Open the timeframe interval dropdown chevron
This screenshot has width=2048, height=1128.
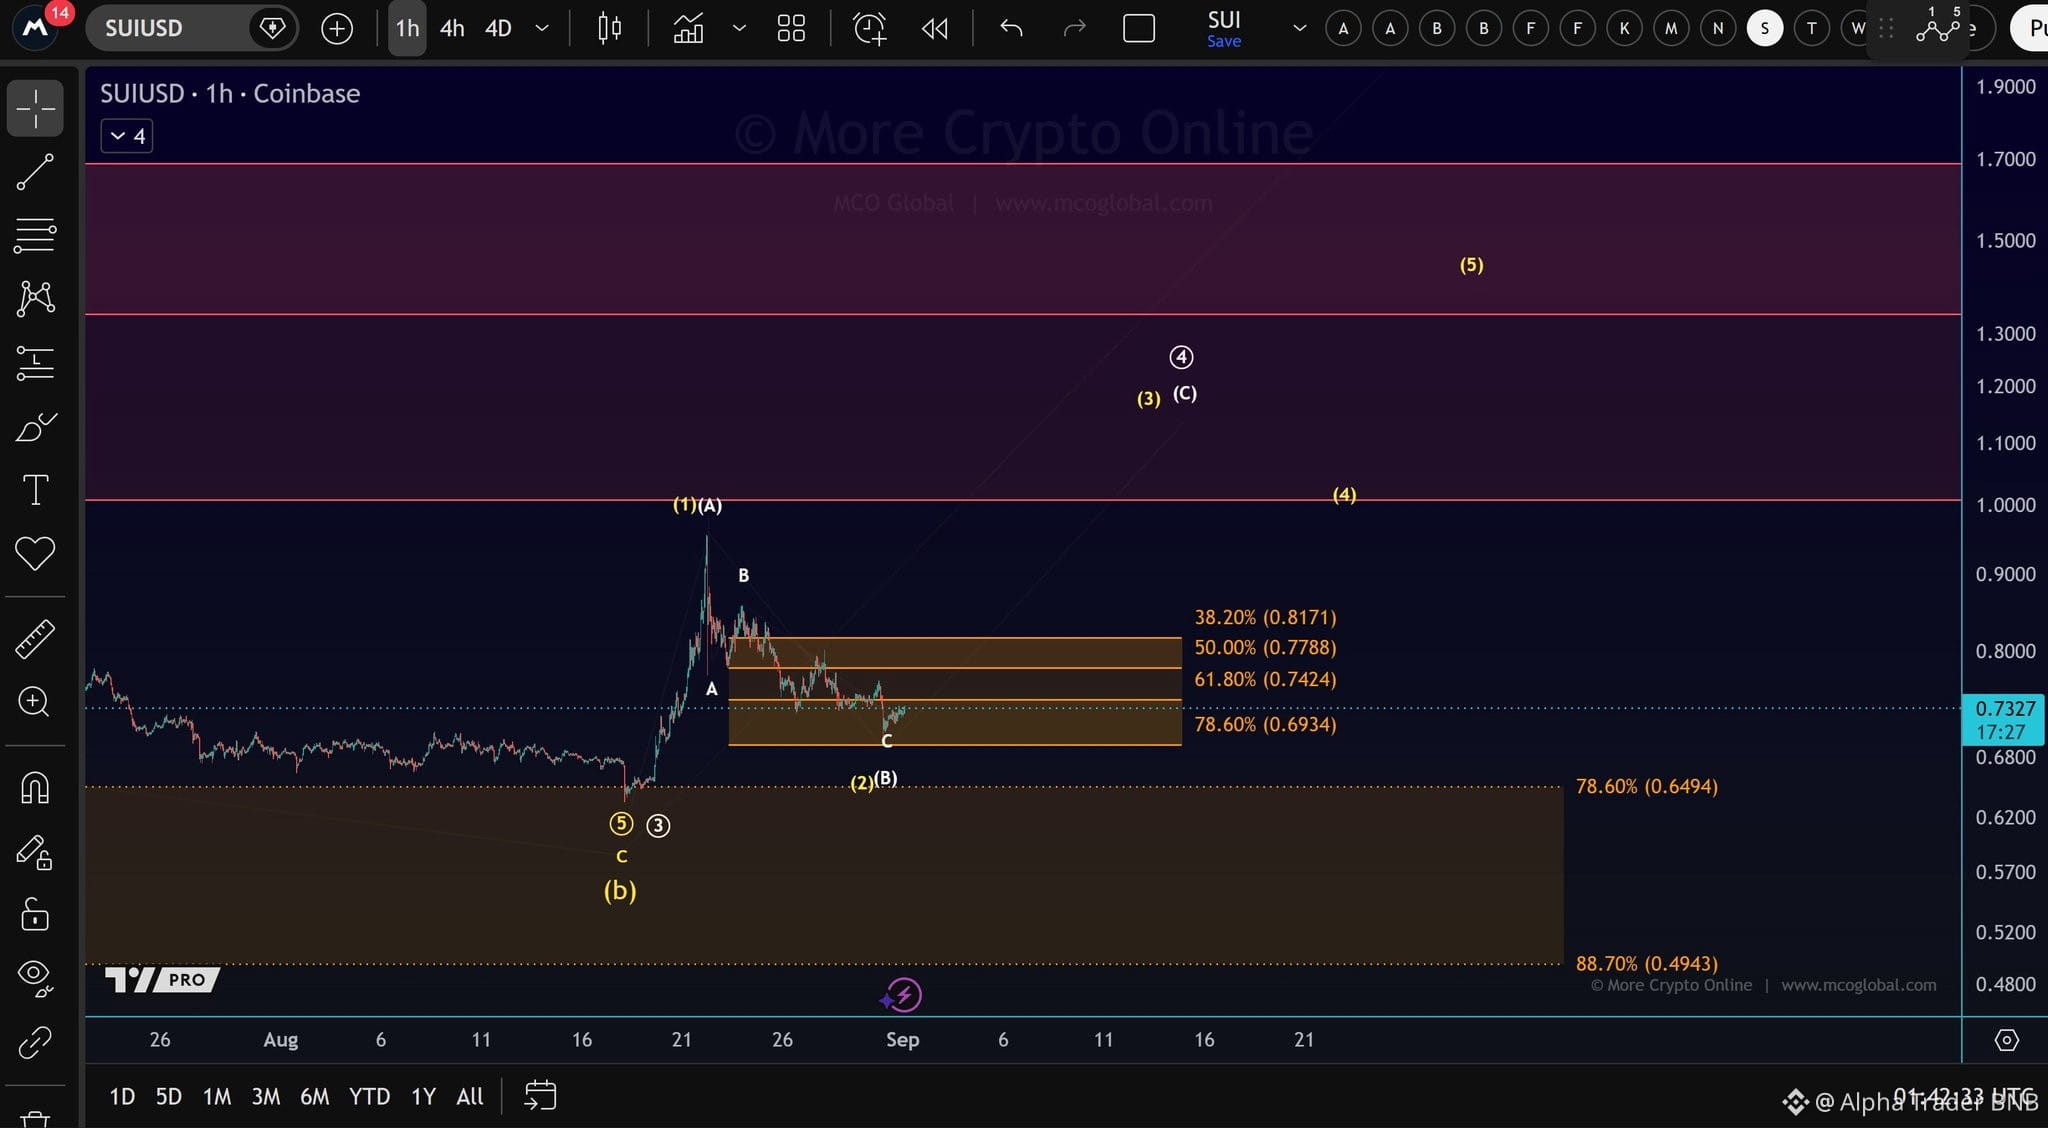coord(542,28)
